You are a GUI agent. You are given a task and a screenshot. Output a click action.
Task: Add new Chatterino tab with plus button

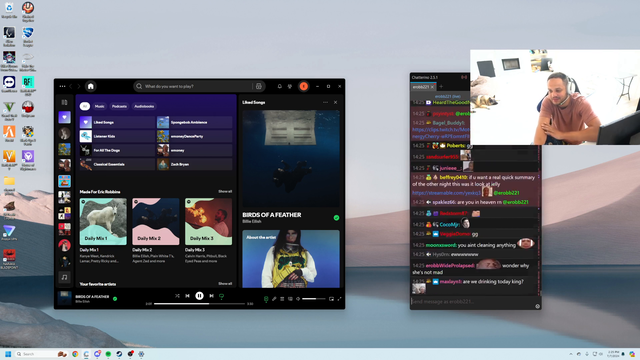(x=441, y=87)
